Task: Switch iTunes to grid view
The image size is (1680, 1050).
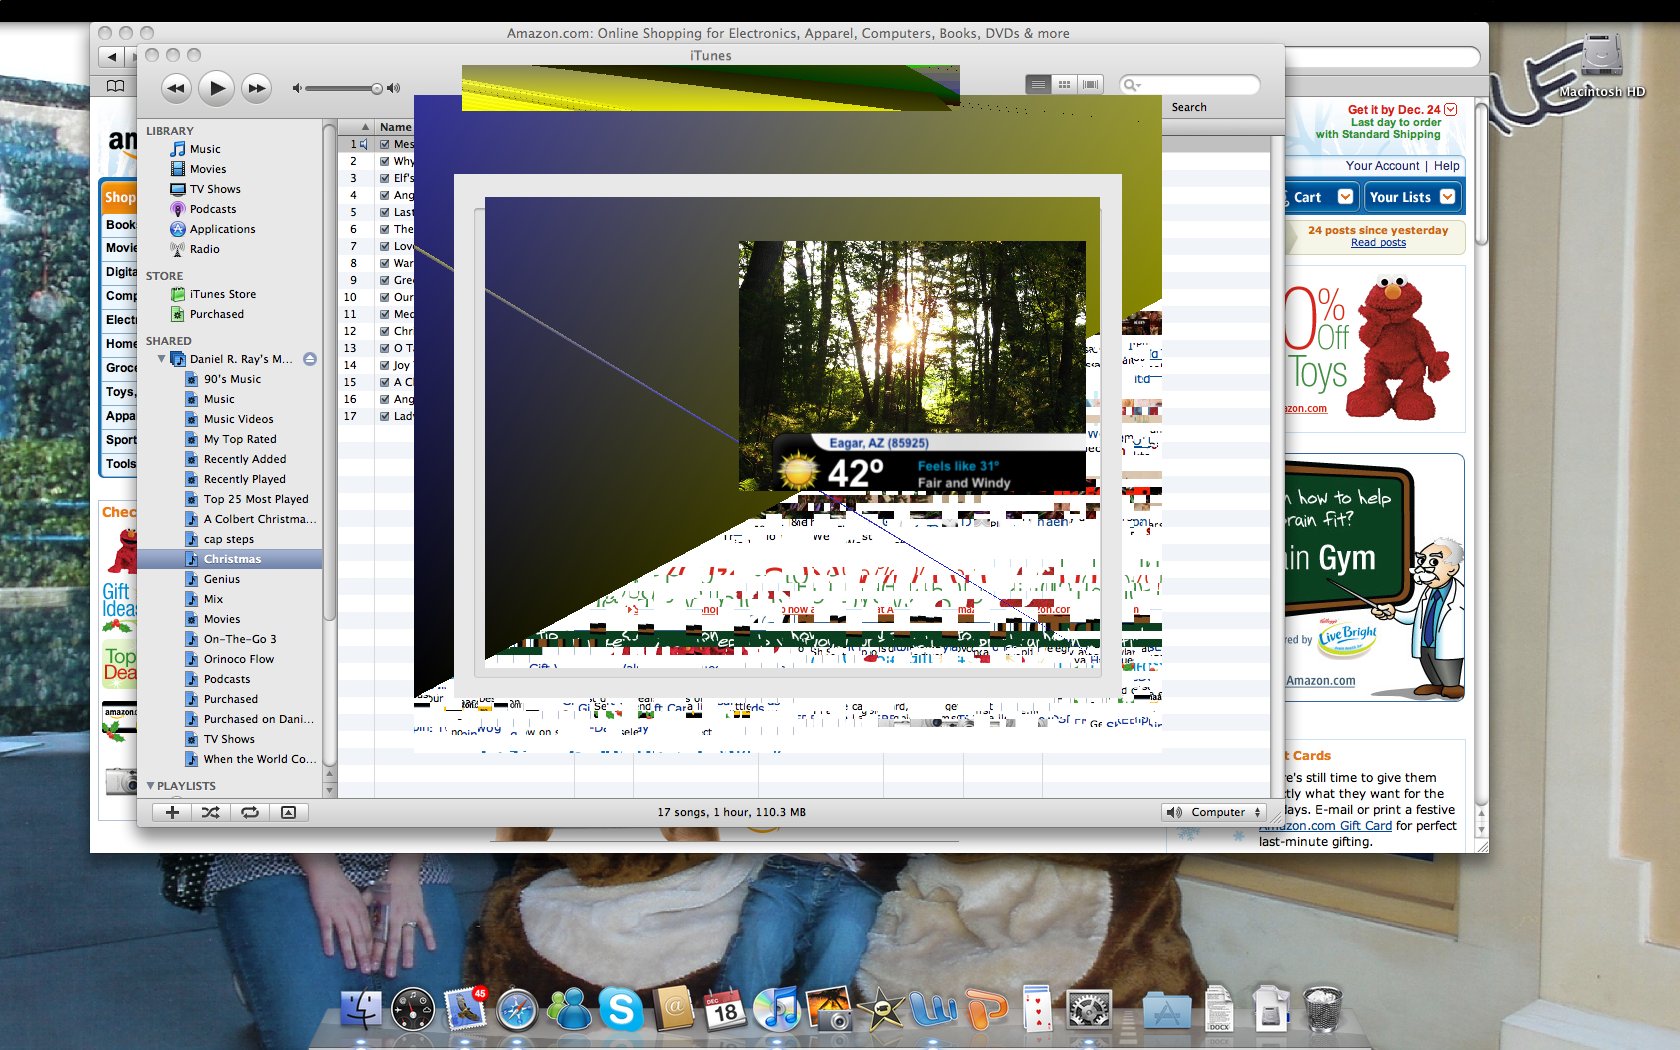Action: 1065,85
